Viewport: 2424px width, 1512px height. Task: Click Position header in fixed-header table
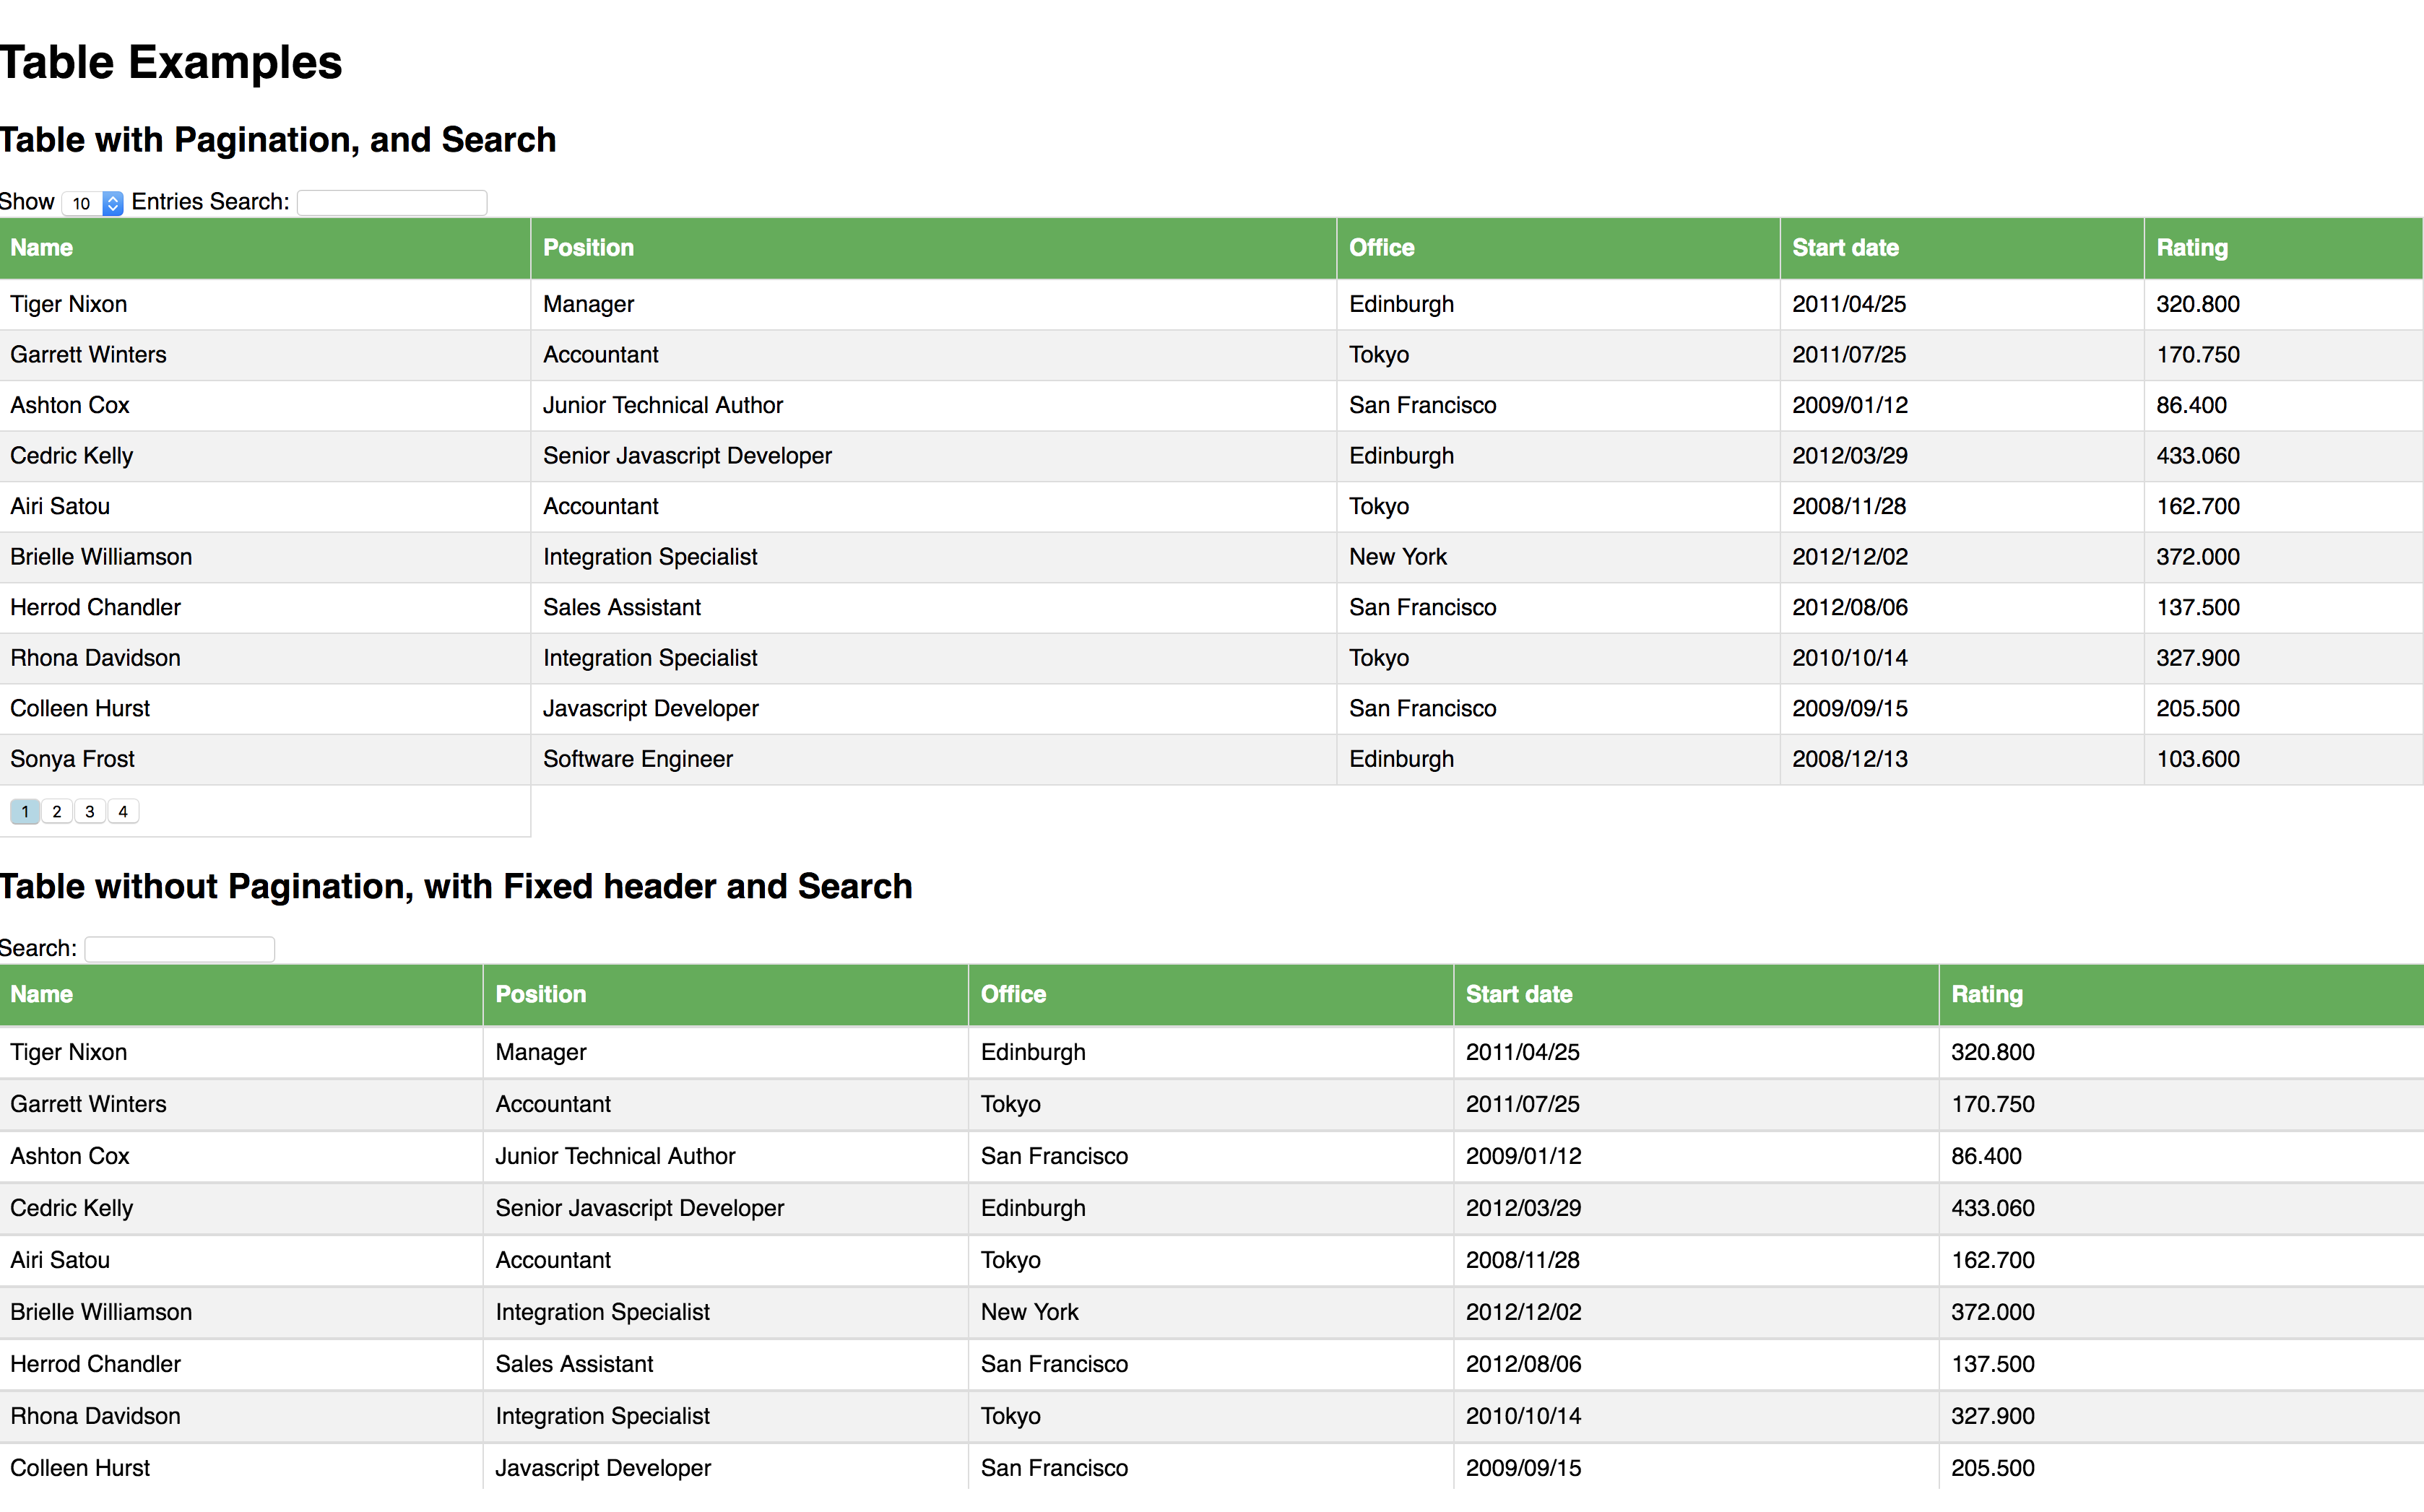click(x=540, y=994)
